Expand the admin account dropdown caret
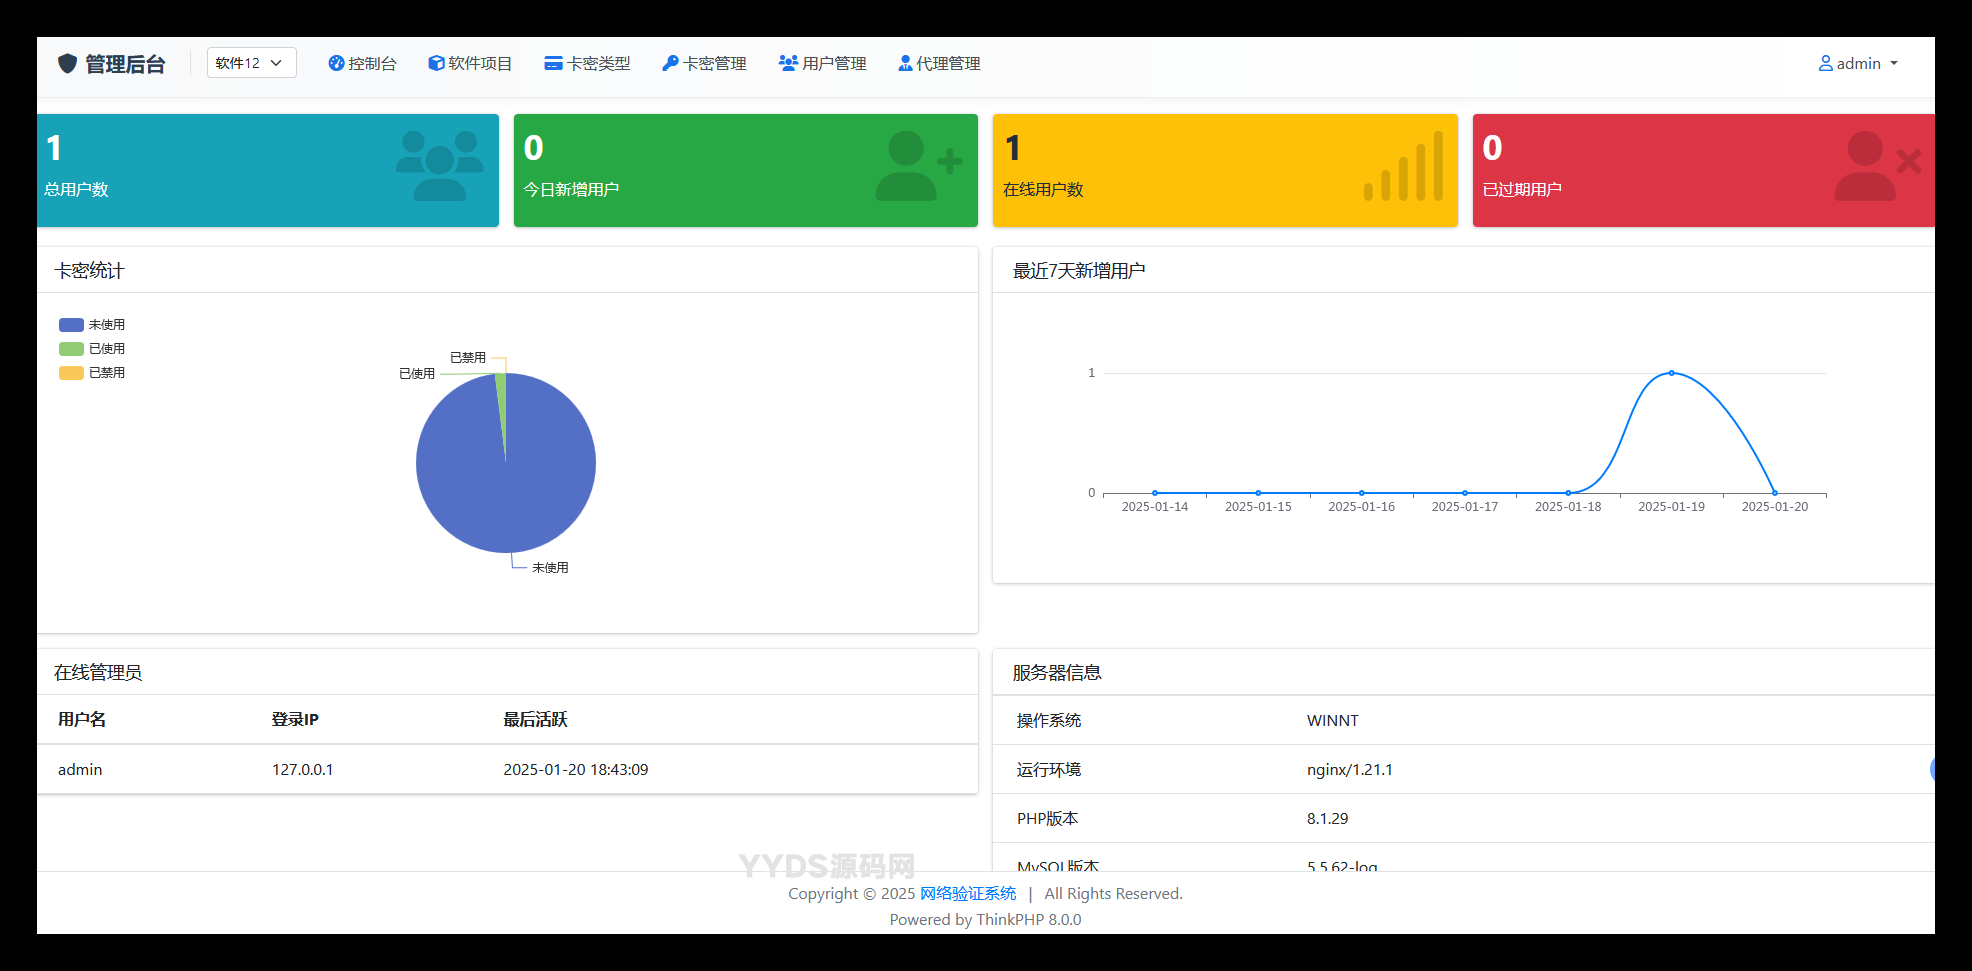1972x971 pixels. pos(1894,64)
